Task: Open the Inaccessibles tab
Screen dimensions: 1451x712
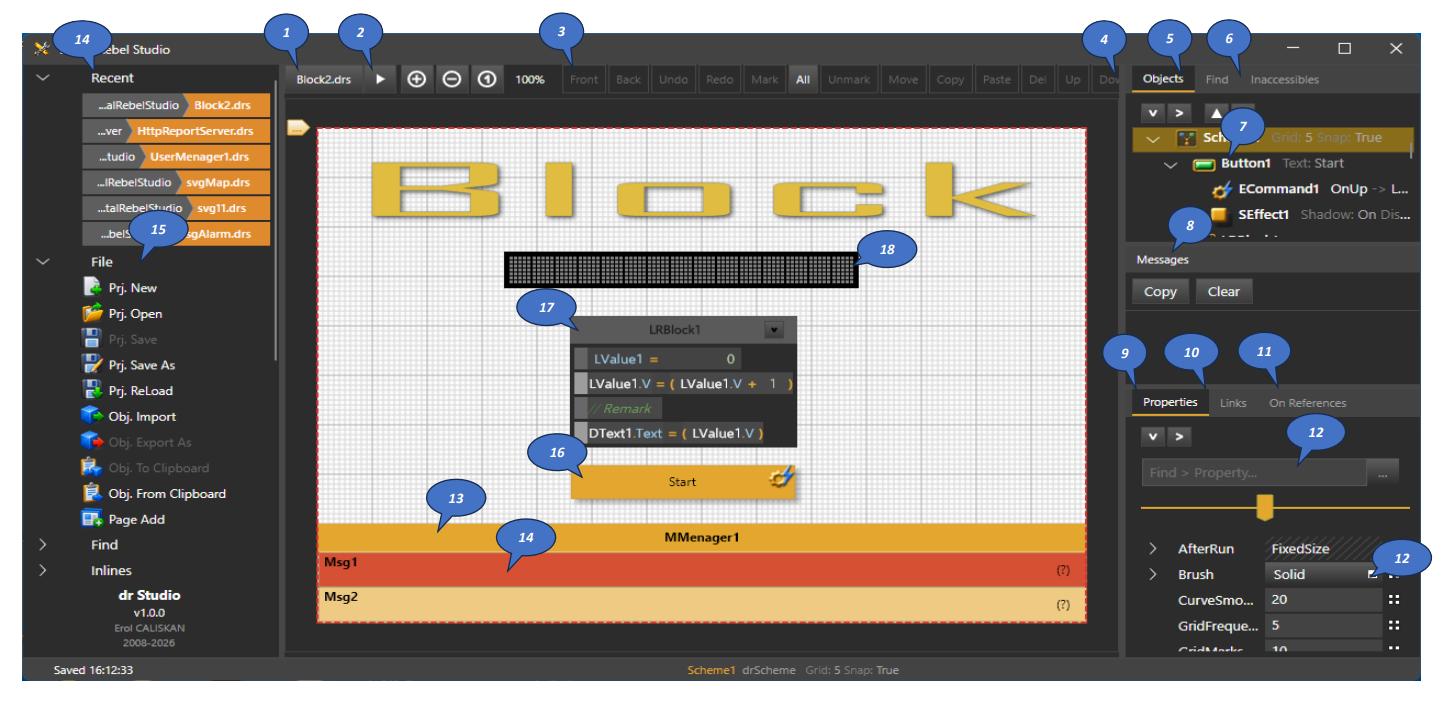Action: pyautogui.click(x=1284, y=79)
